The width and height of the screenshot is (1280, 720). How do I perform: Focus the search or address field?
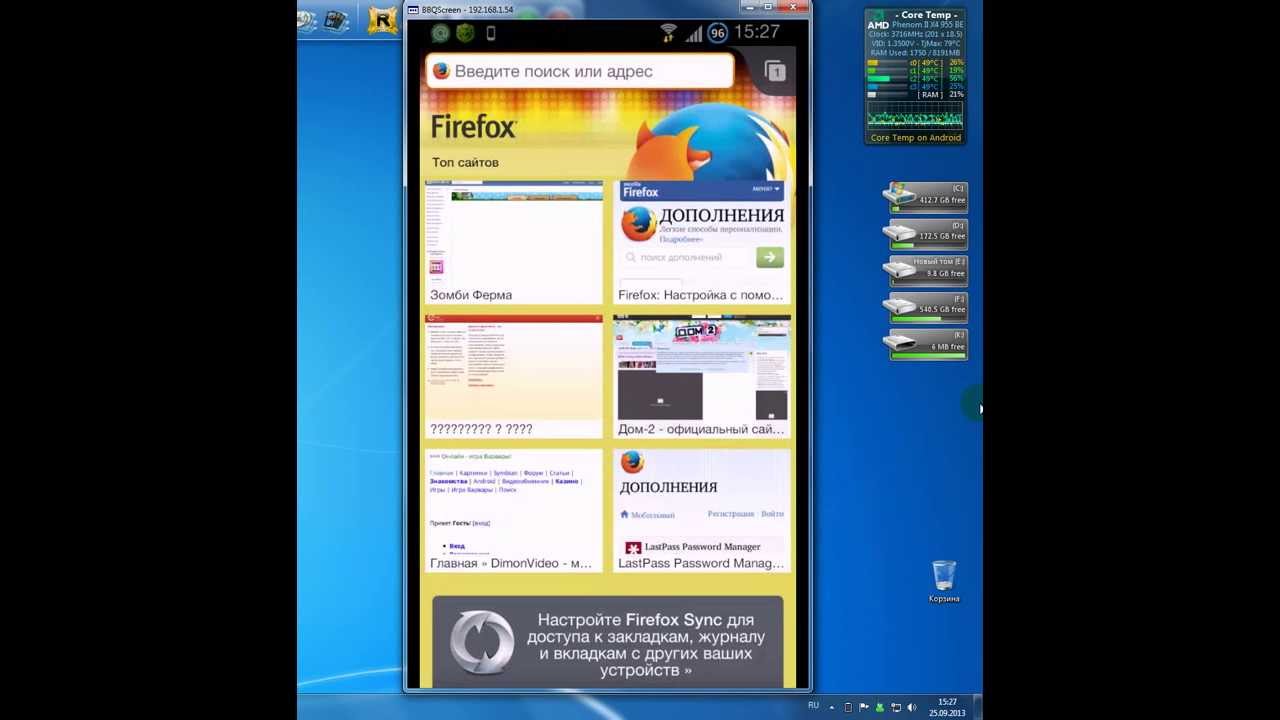(x=580, y=71)
